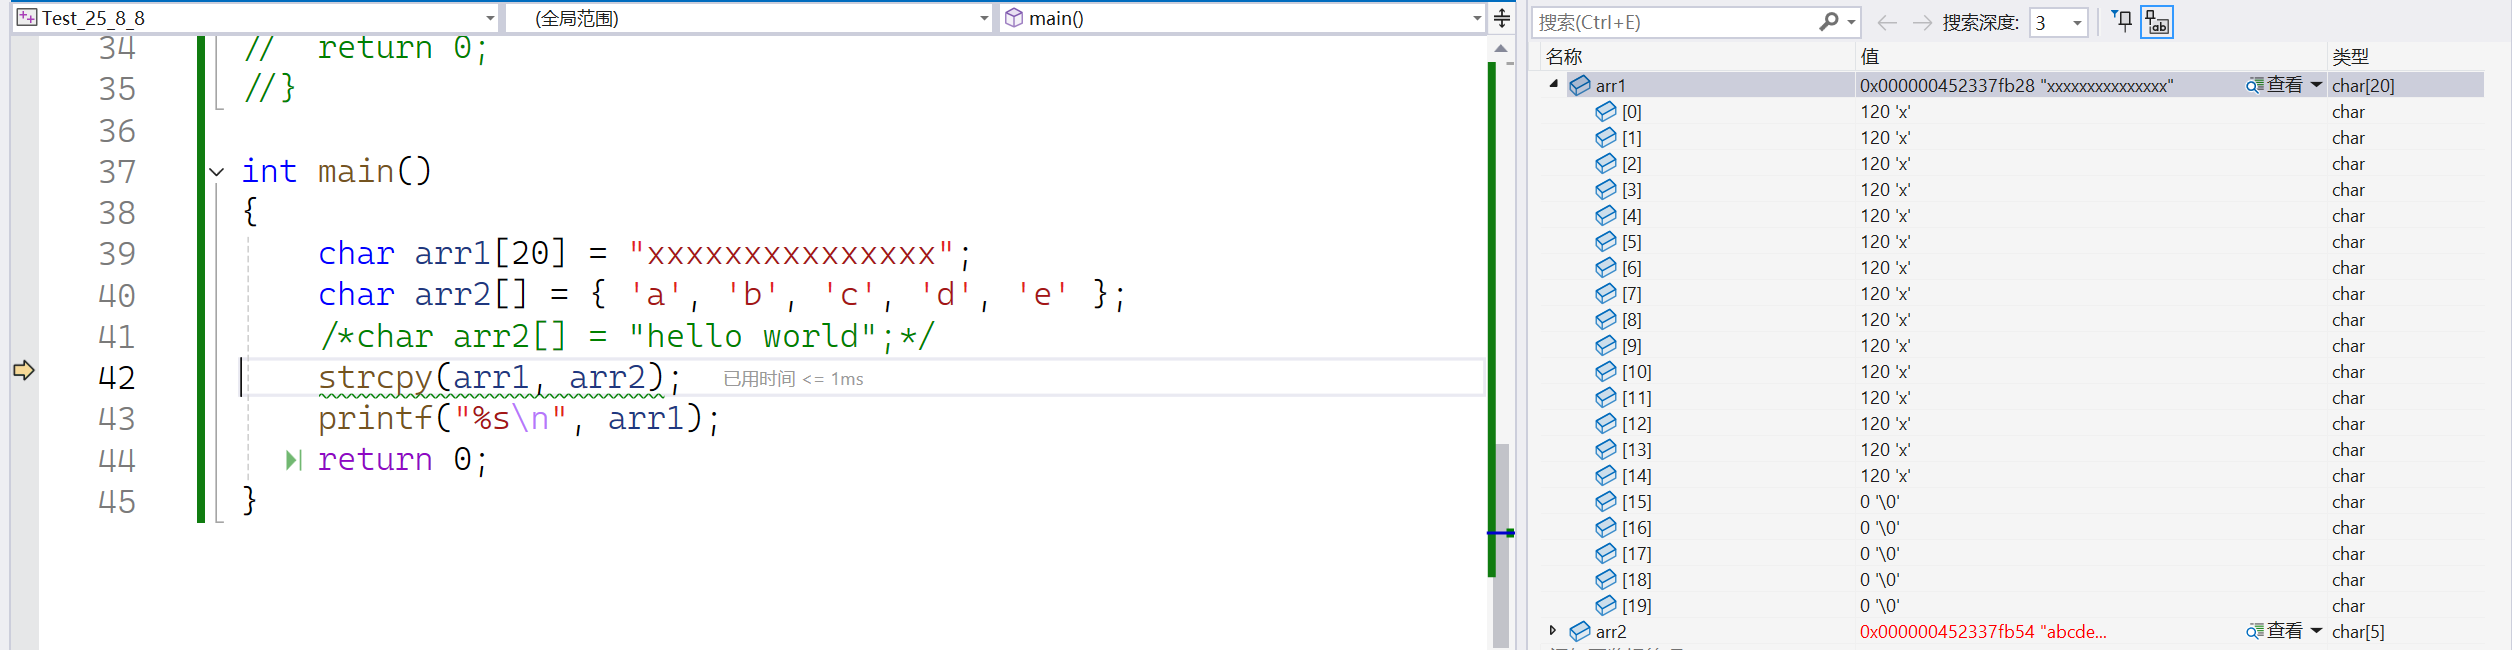This screenshot has height=650, width=2512.
Task: Click the value 120 'x' of element [2]
Action: point(1885,164)
